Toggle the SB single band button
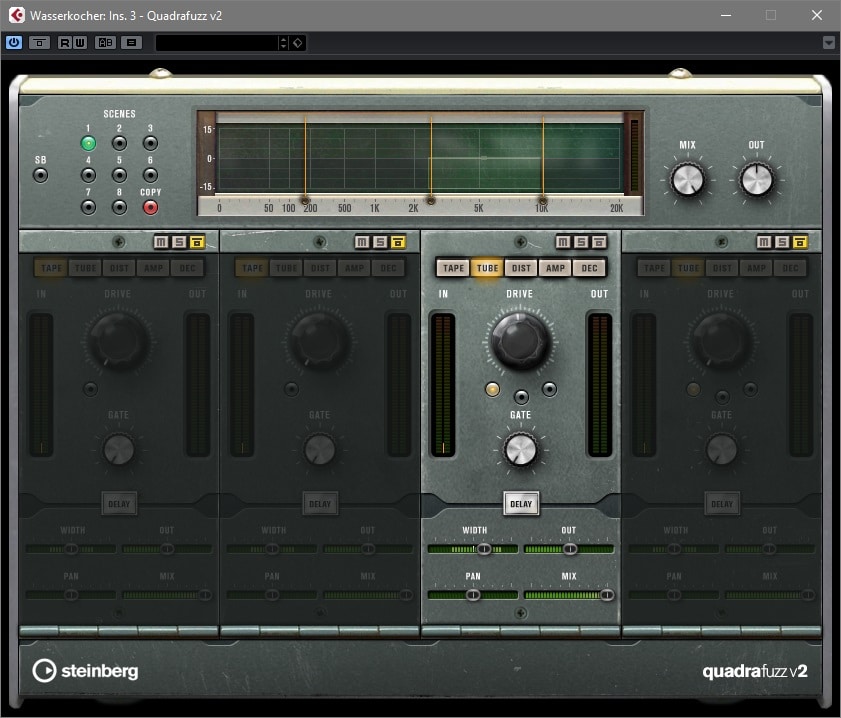This screenshot has width=841, height=718. pos(40,175)
